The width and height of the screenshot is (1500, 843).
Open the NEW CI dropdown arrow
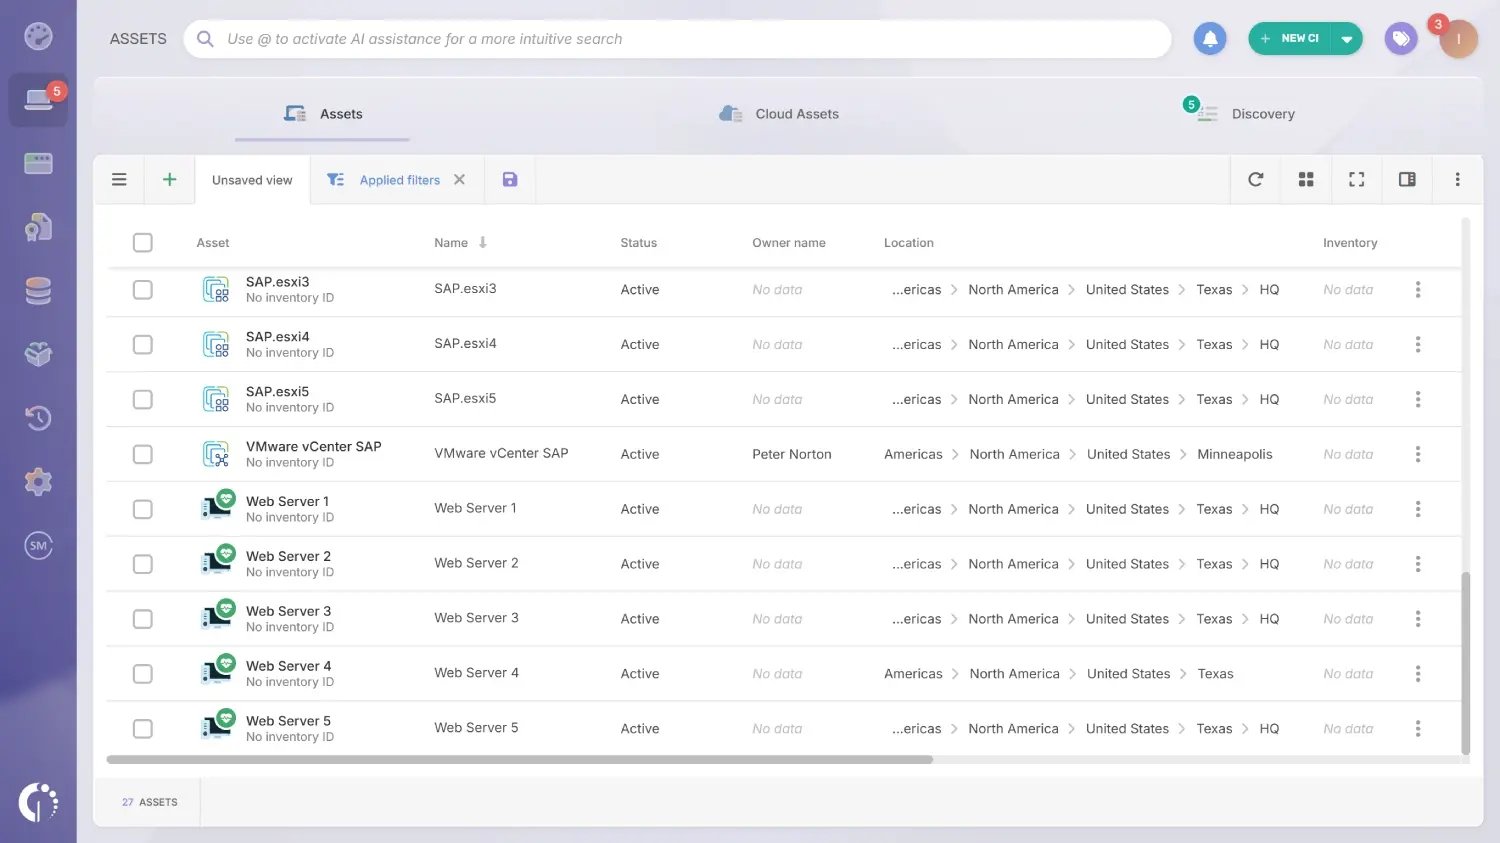coord(1345,38)
